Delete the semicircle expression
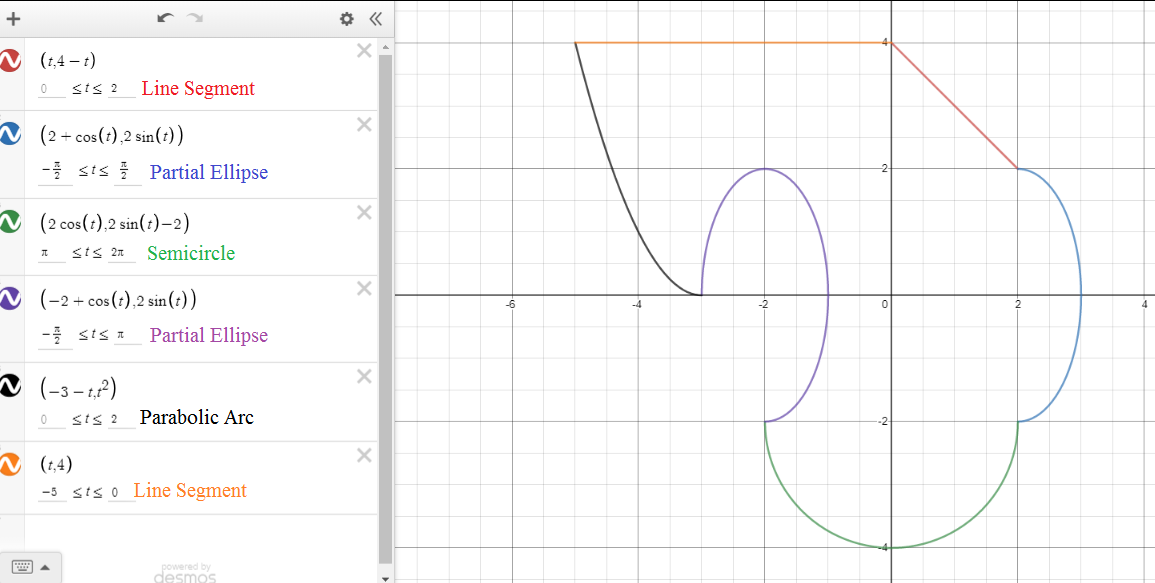The height and width of the screenshot is (583, 1155). (x=364, y=212)
